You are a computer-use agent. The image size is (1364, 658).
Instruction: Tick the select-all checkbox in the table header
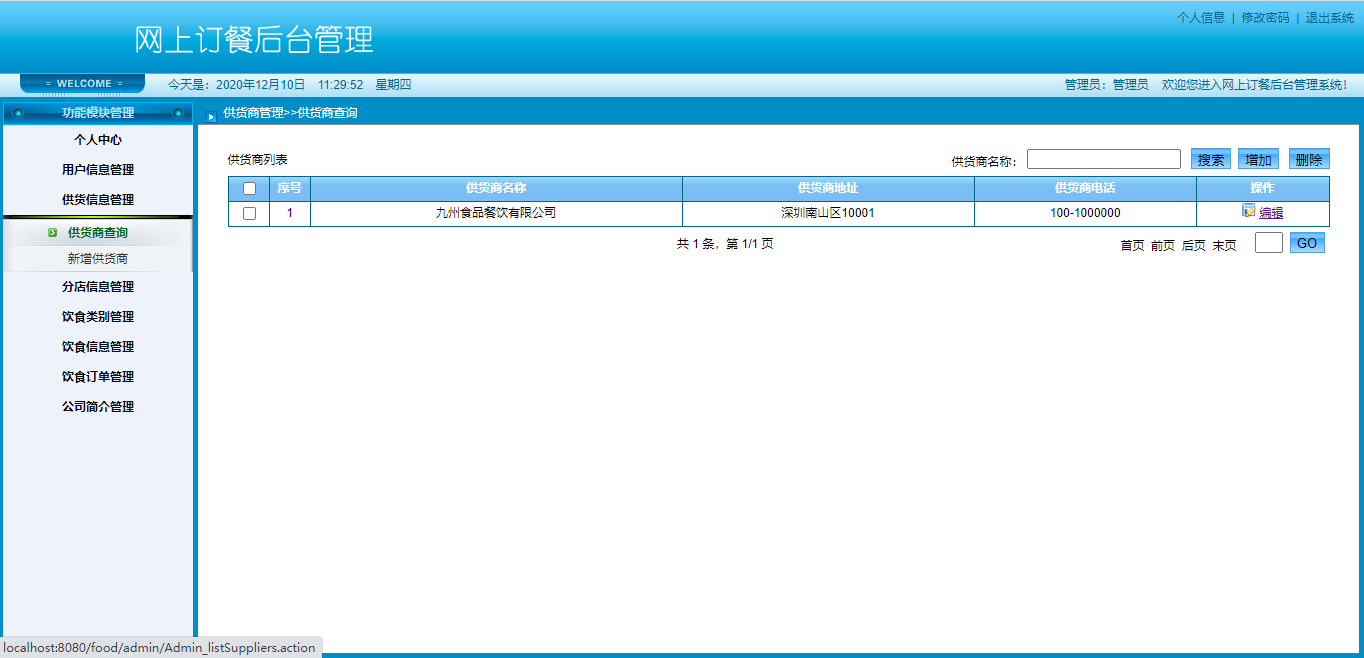click(x=249, y=188)
